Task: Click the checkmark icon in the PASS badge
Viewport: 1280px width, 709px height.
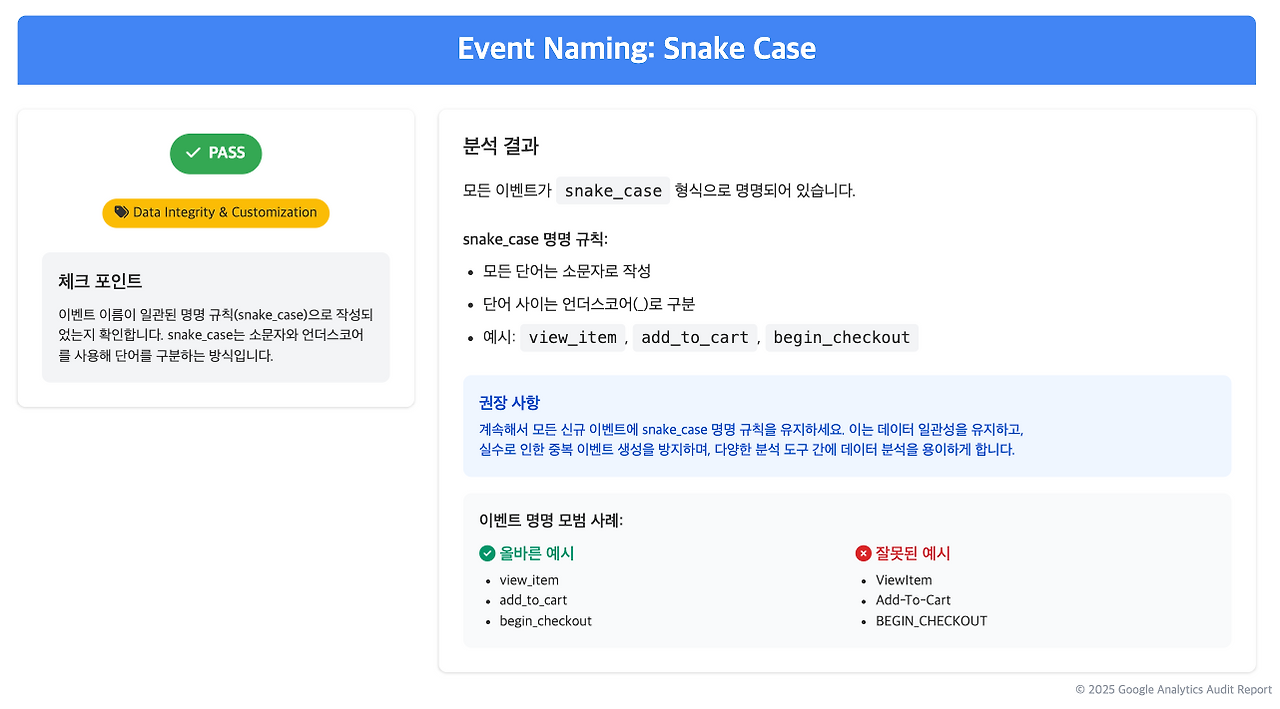Action: (x=194, y=153)
